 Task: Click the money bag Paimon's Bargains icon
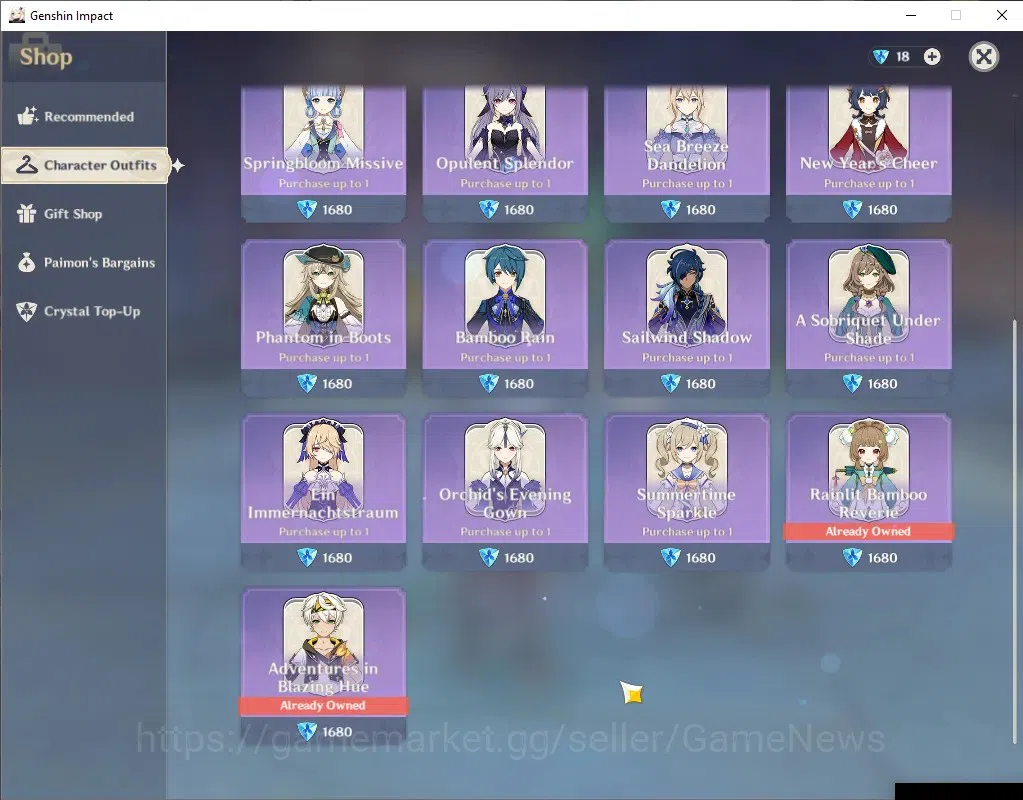click(x=27, y=262)
